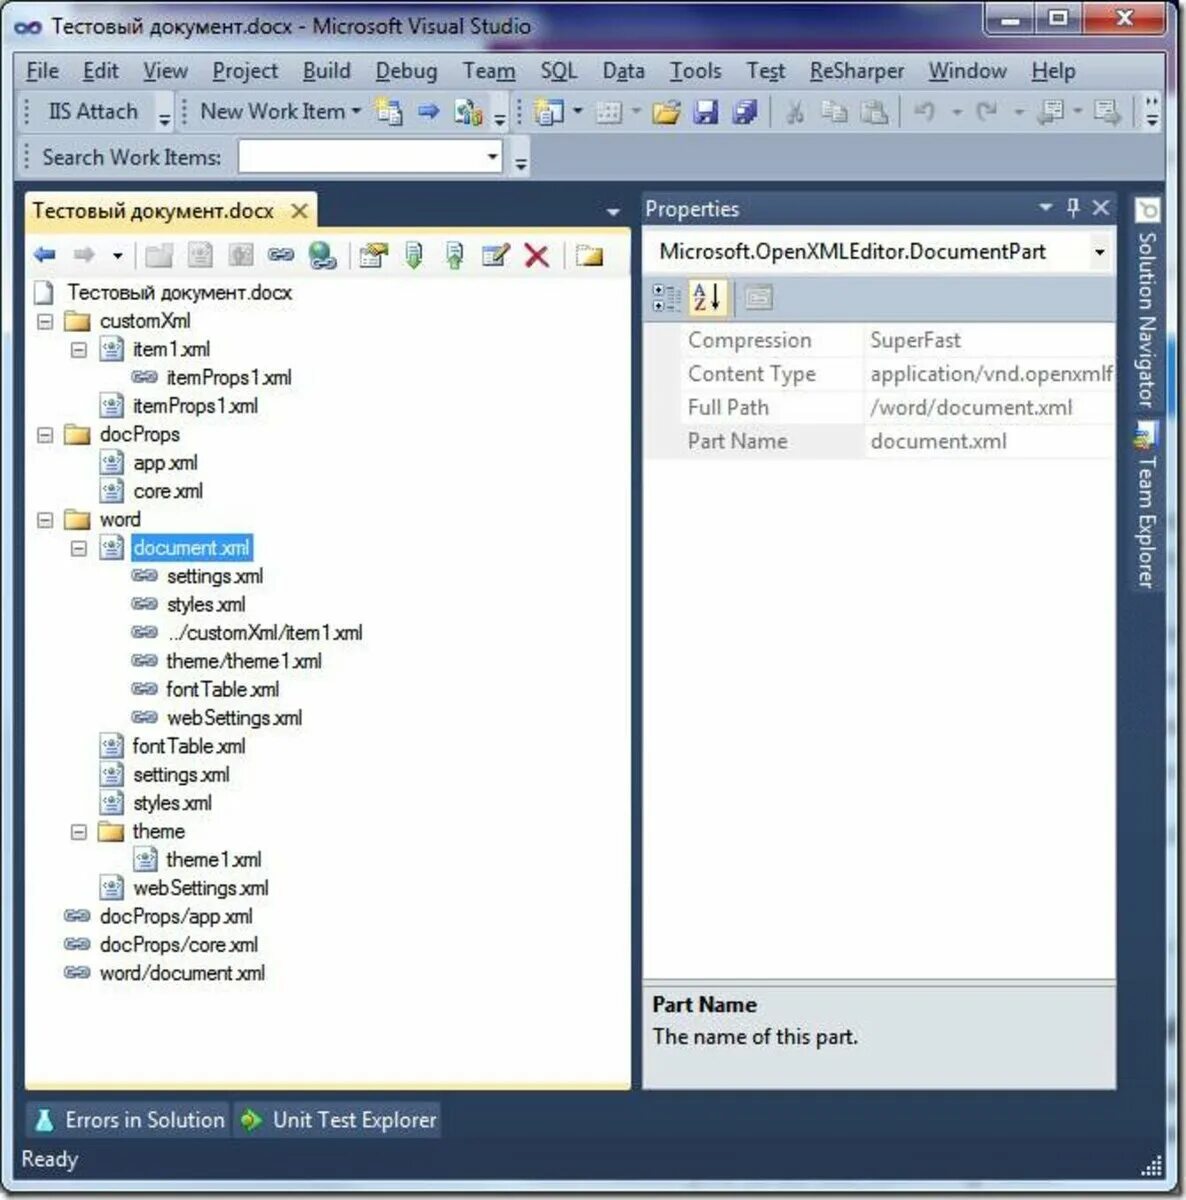Click the IIS Attach button
The height and width of the screenshot is (1200, 1186).
(92, 111)
